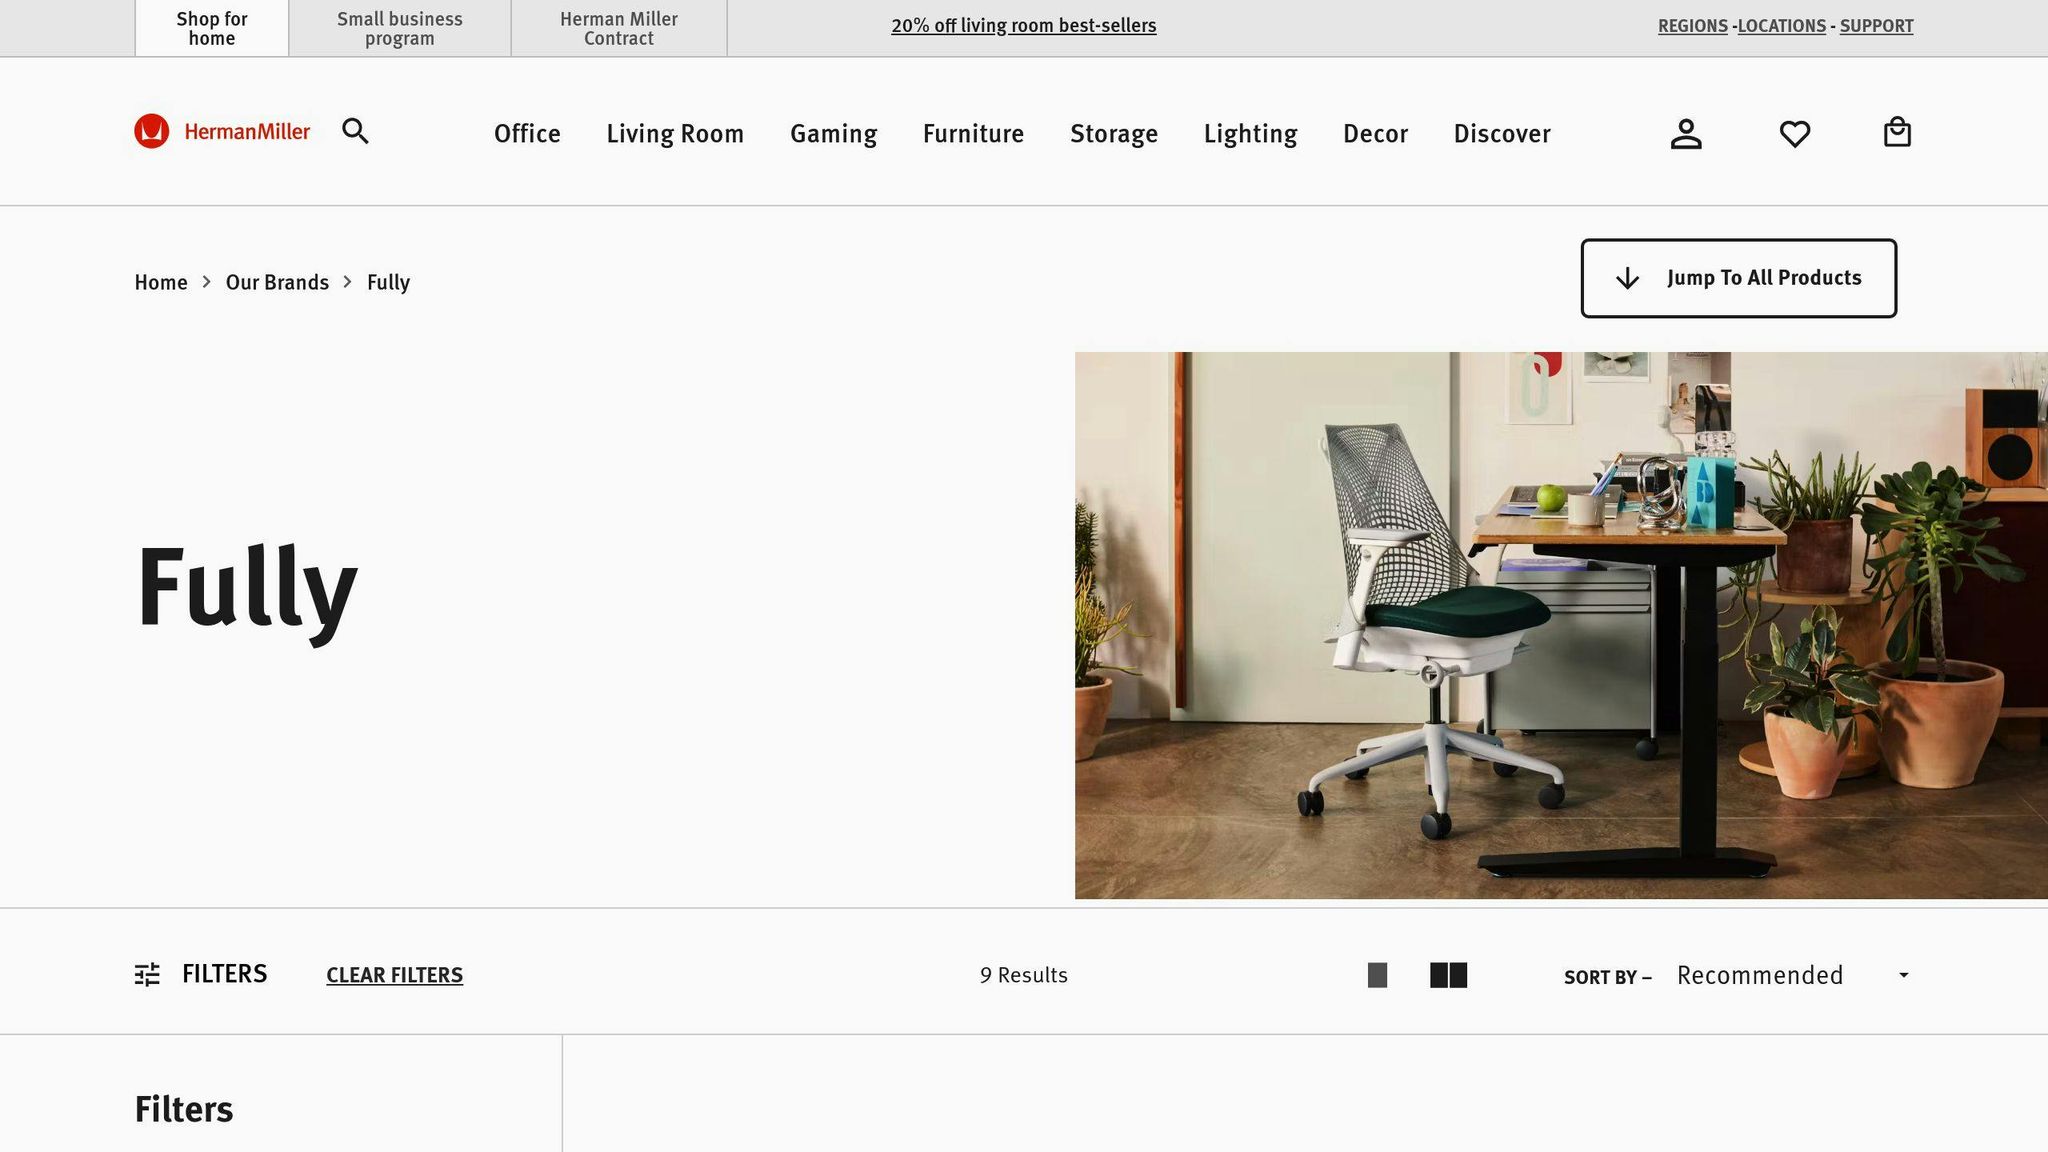Viewport: 2048px width, 1152px height.
Task: Click the Jump To All Products button
Action: click(1739, 278)
